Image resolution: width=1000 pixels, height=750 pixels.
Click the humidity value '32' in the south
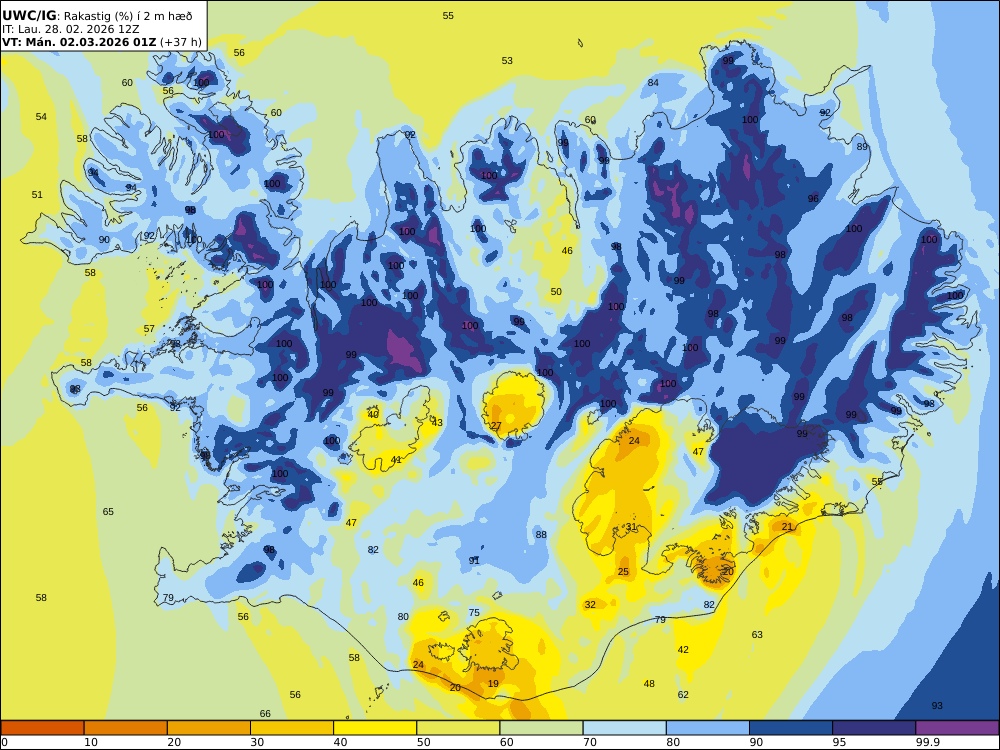590,605
